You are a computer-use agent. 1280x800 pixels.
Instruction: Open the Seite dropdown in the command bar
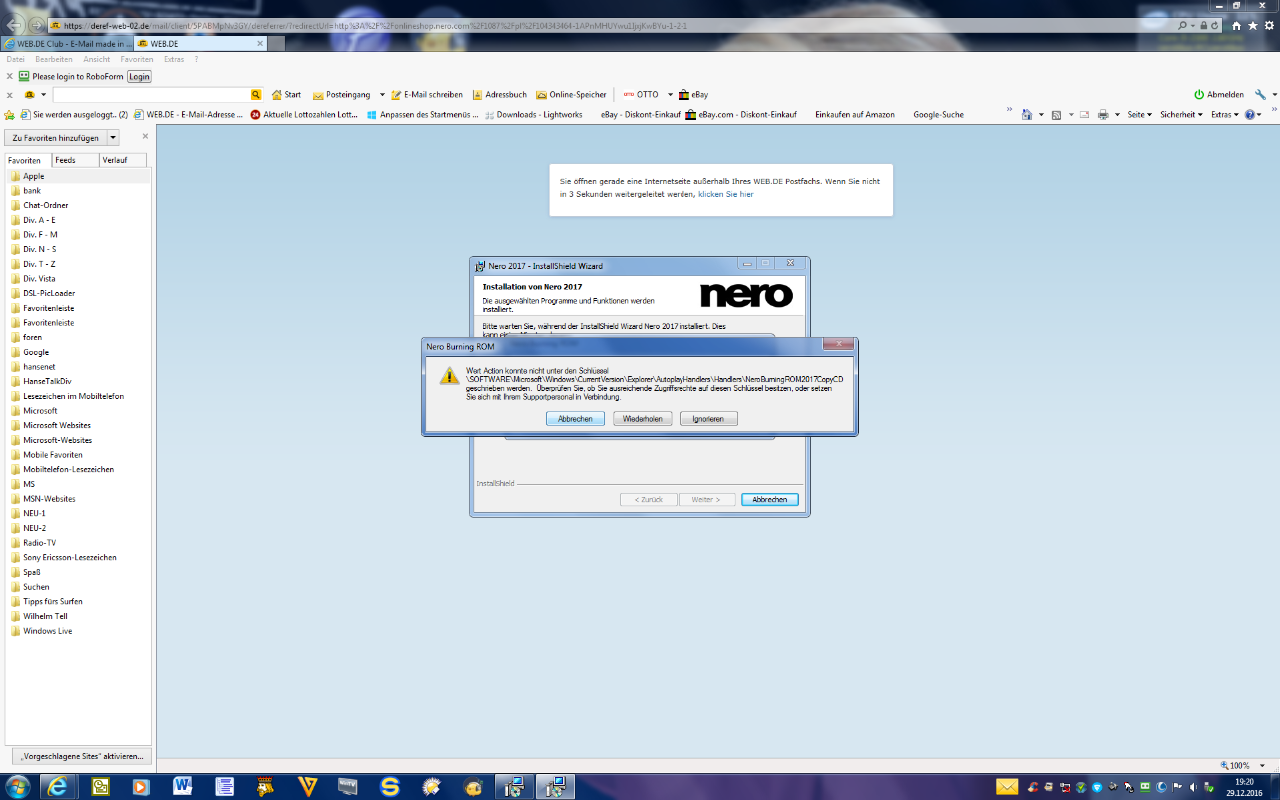(x=1140, y=114)
